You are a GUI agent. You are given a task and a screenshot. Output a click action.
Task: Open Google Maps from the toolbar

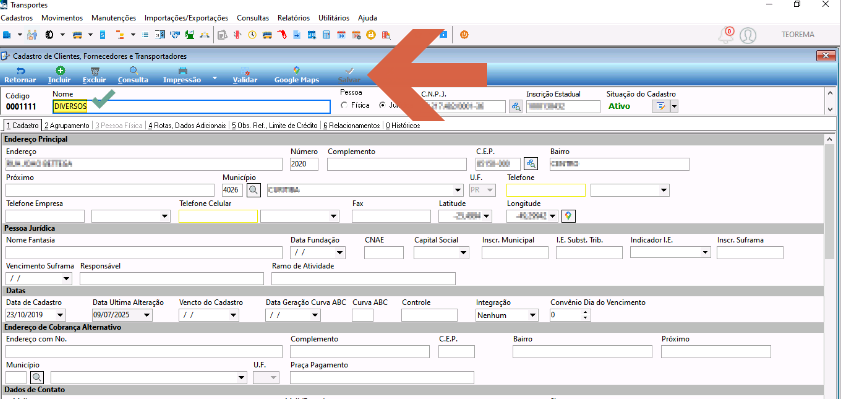coord(297,75)
